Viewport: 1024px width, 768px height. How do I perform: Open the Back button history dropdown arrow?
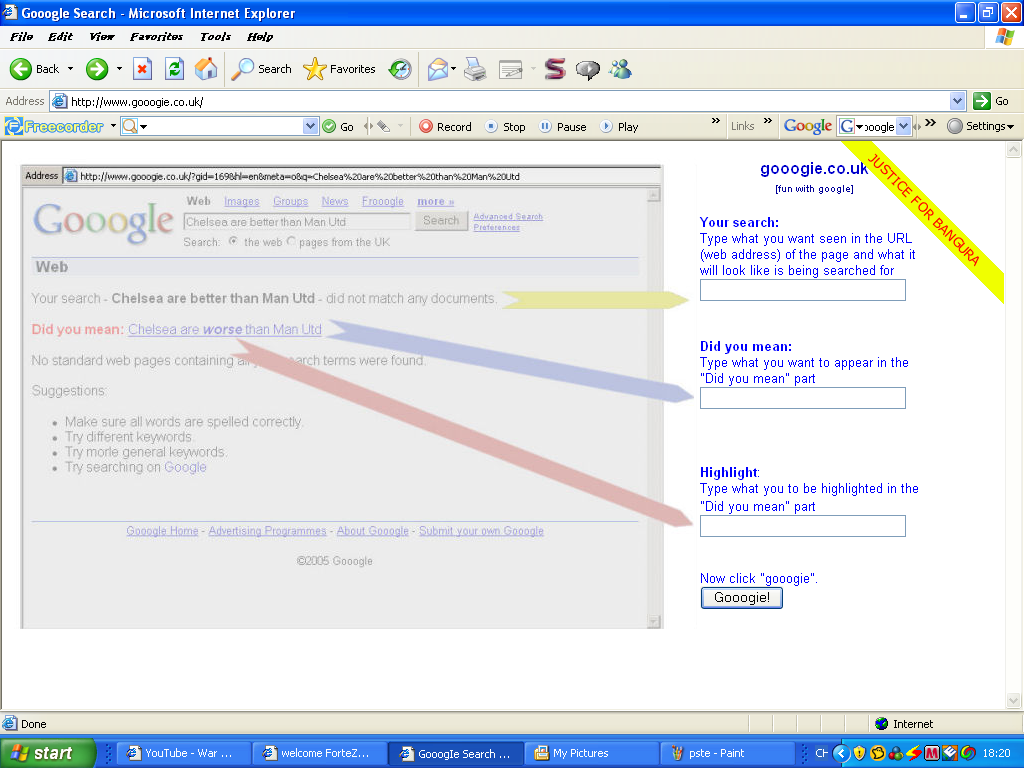[71, 69]
